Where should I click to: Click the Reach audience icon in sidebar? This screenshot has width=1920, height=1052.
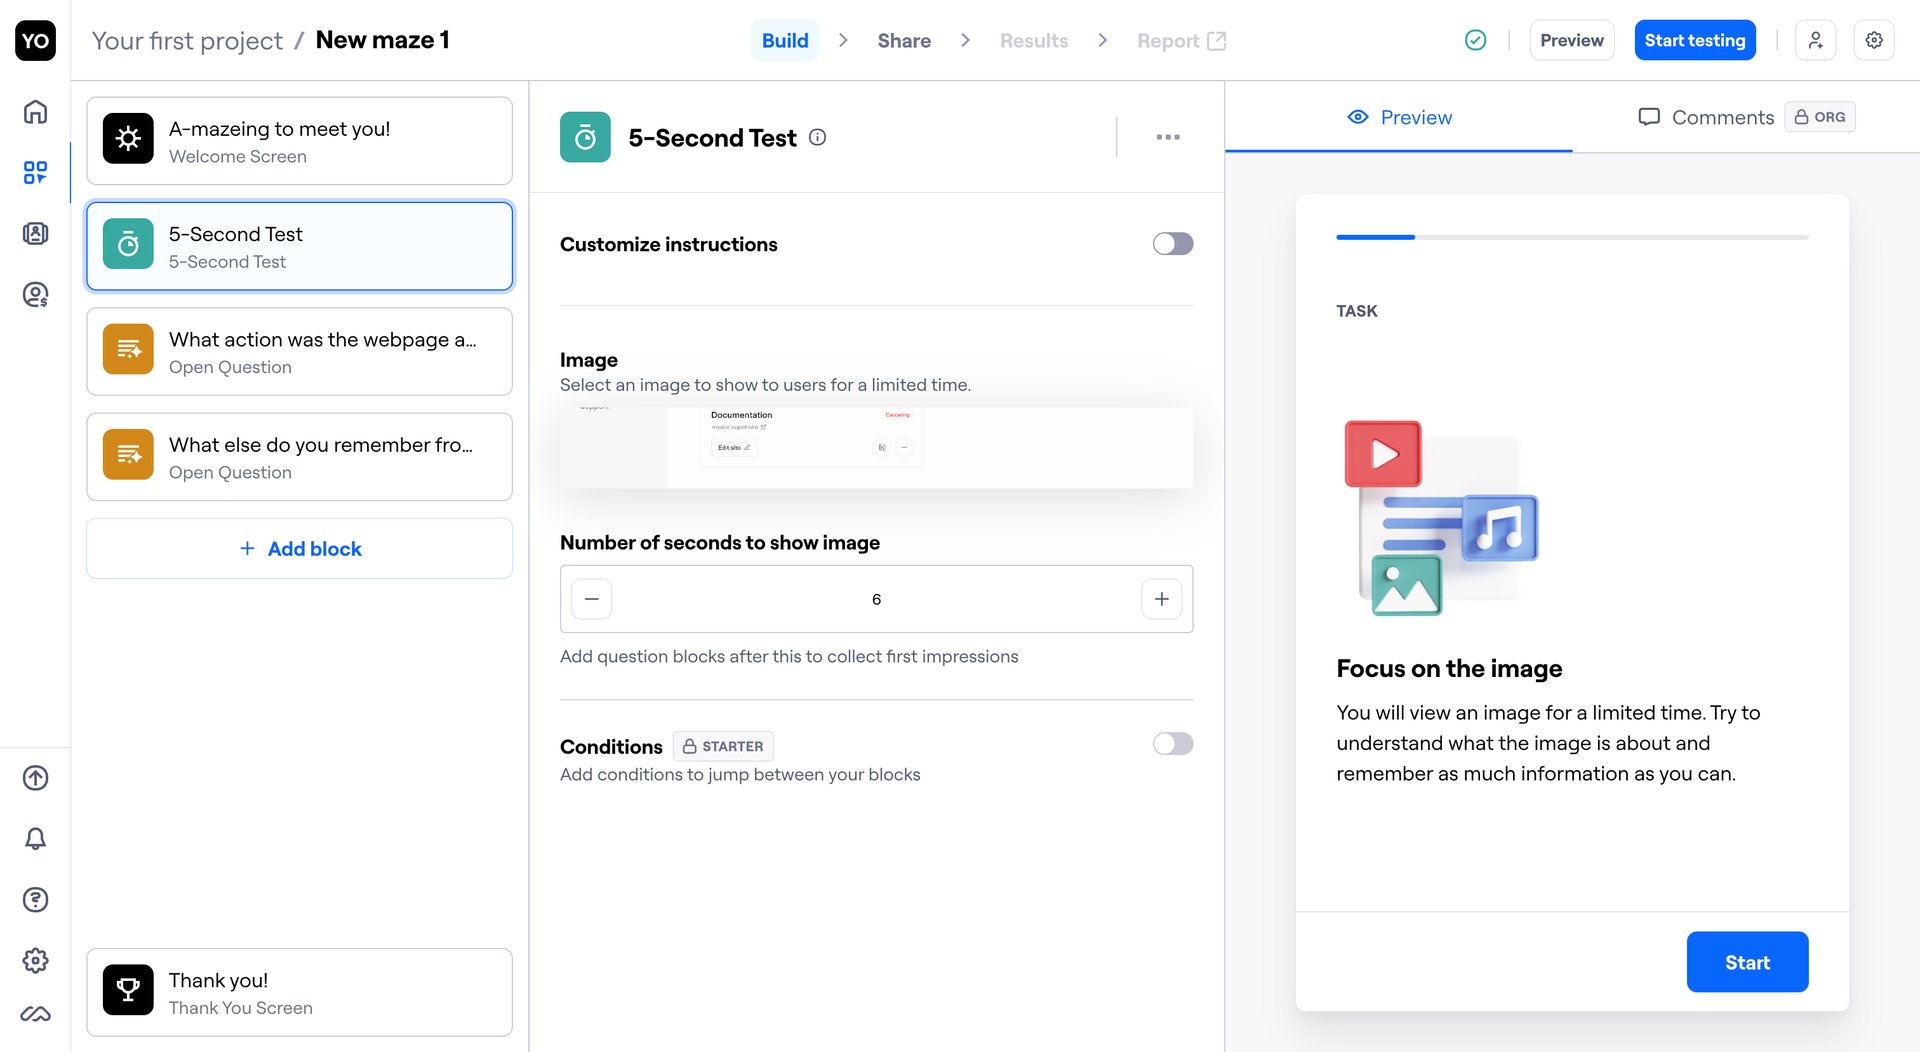tap(36, 295)
